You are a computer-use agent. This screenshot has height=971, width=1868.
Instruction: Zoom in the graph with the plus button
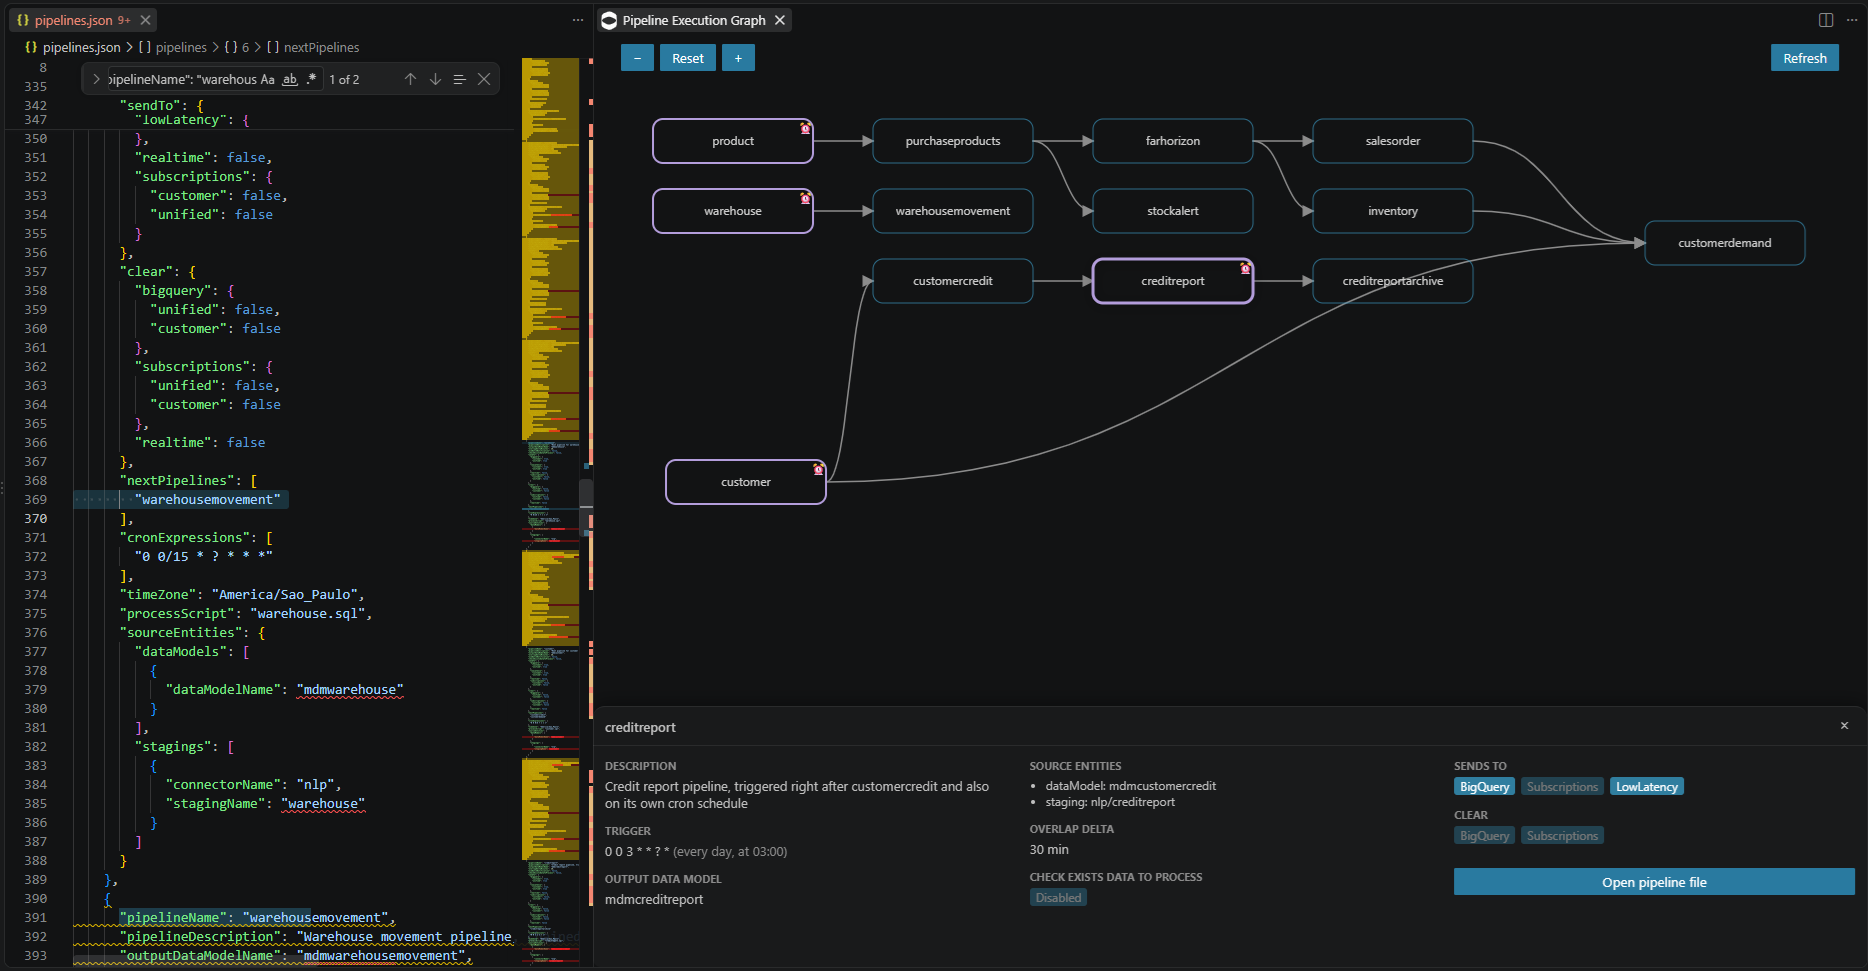738,58
